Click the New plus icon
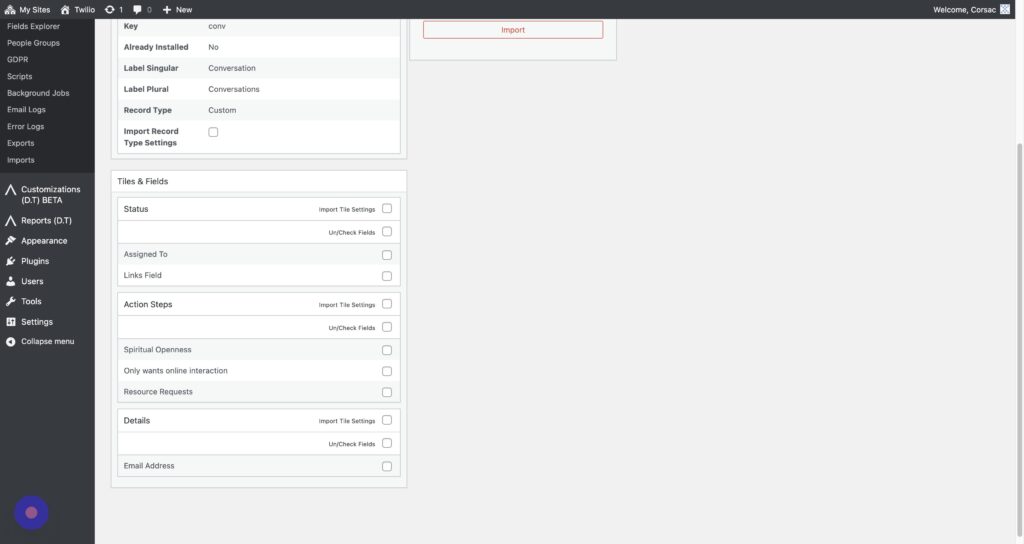The height and width of the screenshot is (544, 1024). tap(167, 9)
